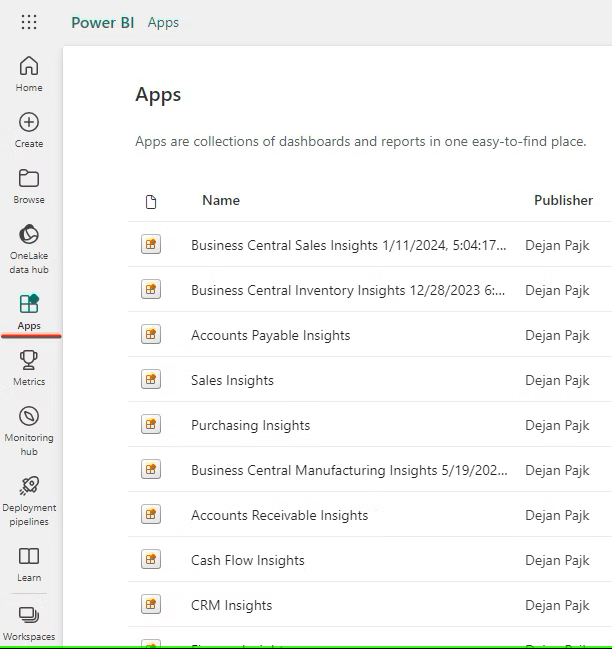This screenshot has height=649, width=612.
Task: Click Dejan Pajk in CRM Insights row
Action: pos(557,606)
